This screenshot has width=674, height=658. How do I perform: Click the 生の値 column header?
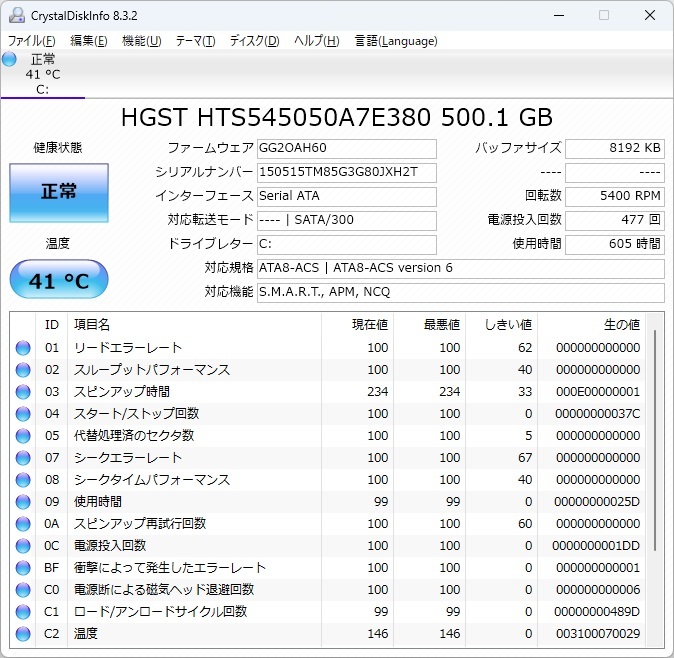click(591, 325)
